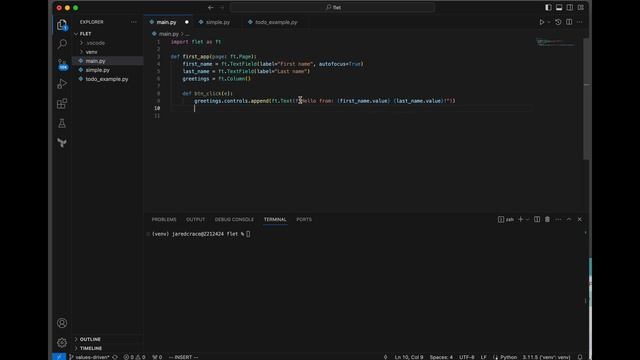Click main.py in the breadcrumb path

click(168, 34)
